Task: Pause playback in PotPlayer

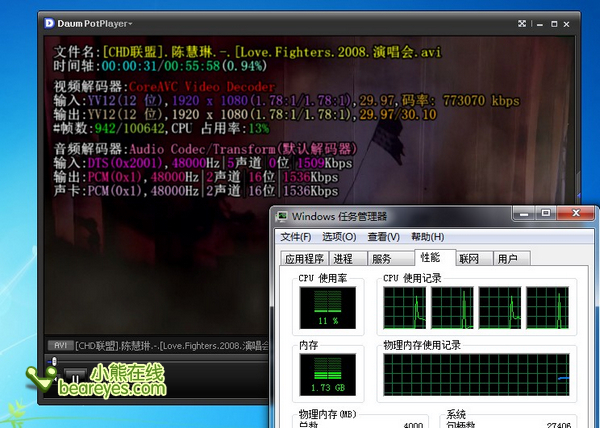Action: coord(75,377)
